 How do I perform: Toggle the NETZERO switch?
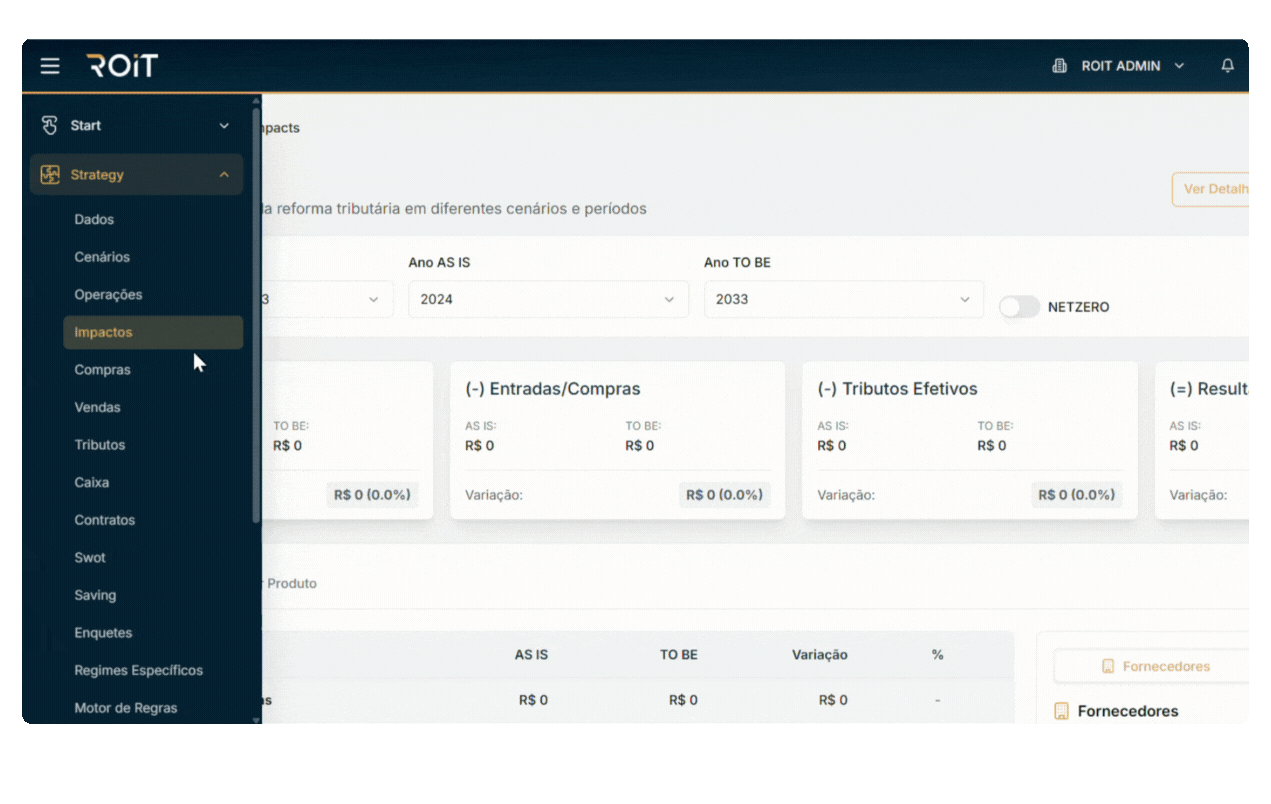pos(1019,307)
